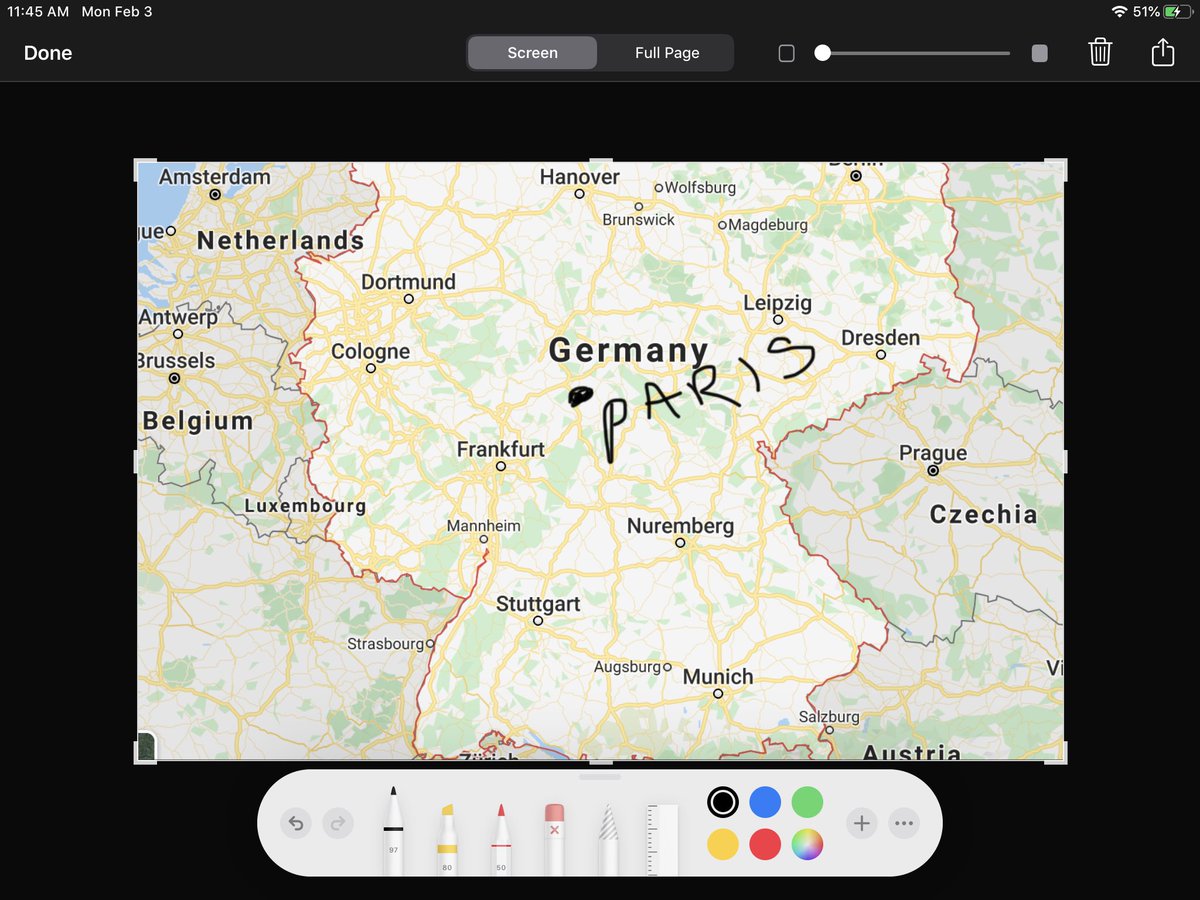Choose the yellow color swatch
The height and width of the screenshot is (900, 1200).
click(723, 845)
